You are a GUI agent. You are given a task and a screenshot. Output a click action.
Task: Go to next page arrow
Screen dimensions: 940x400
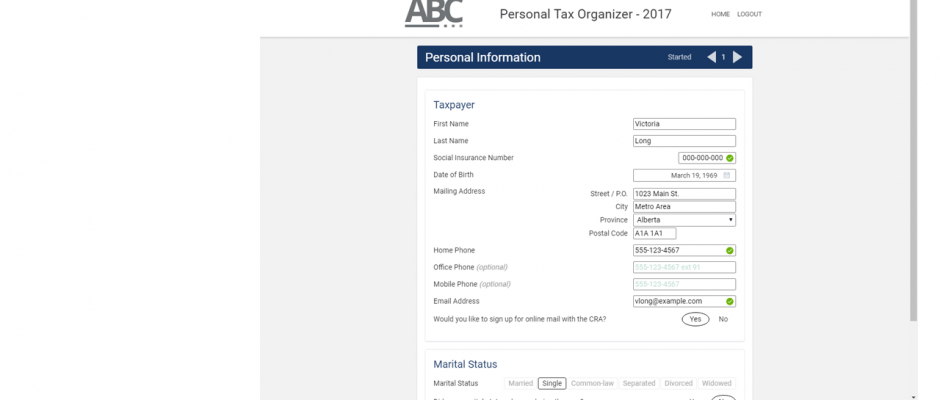[737, 57]
